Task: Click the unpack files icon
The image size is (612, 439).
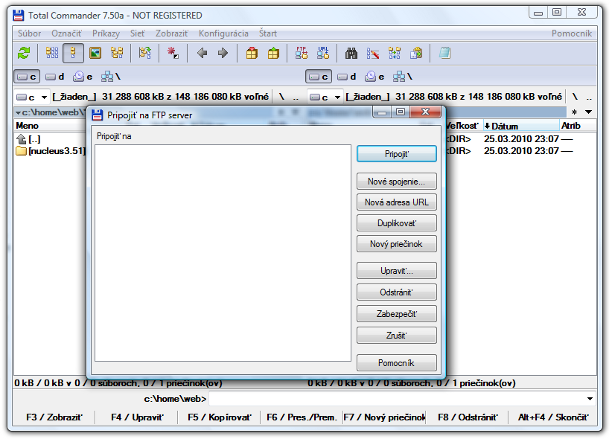Action: (x=273, y=53)
